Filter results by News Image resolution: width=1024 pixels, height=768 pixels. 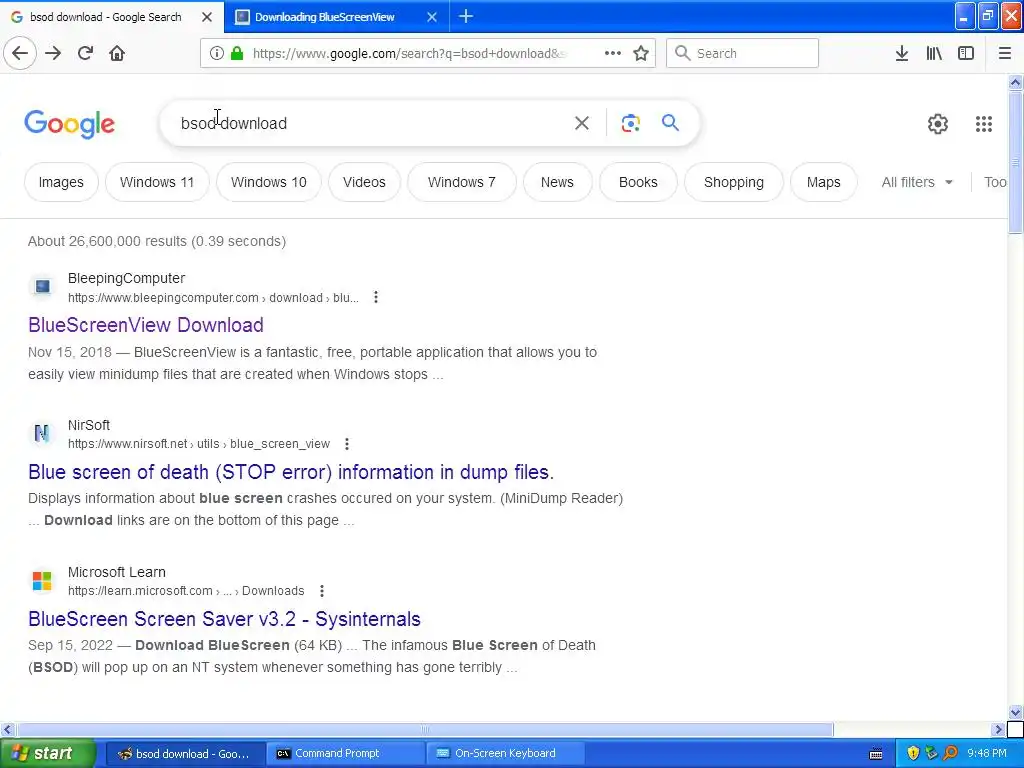pos(557,182)
